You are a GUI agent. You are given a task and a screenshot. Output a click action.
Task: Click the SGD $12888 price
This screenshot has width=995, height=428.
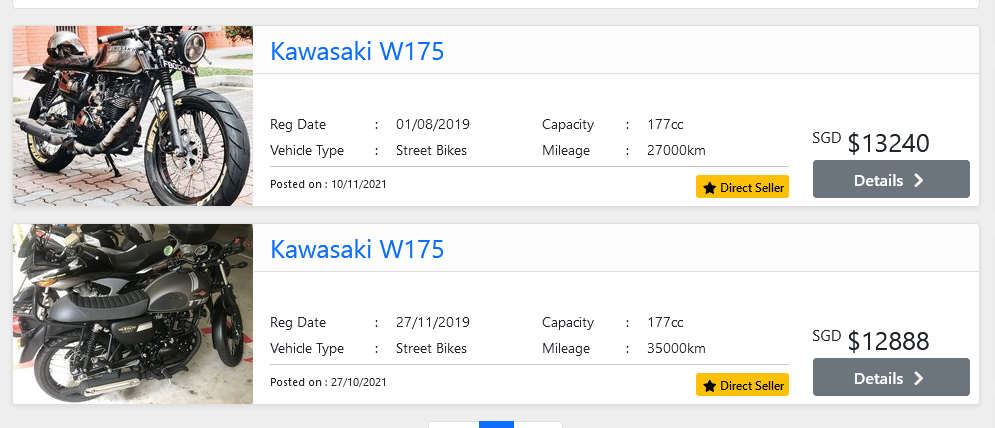pos(888,341)
